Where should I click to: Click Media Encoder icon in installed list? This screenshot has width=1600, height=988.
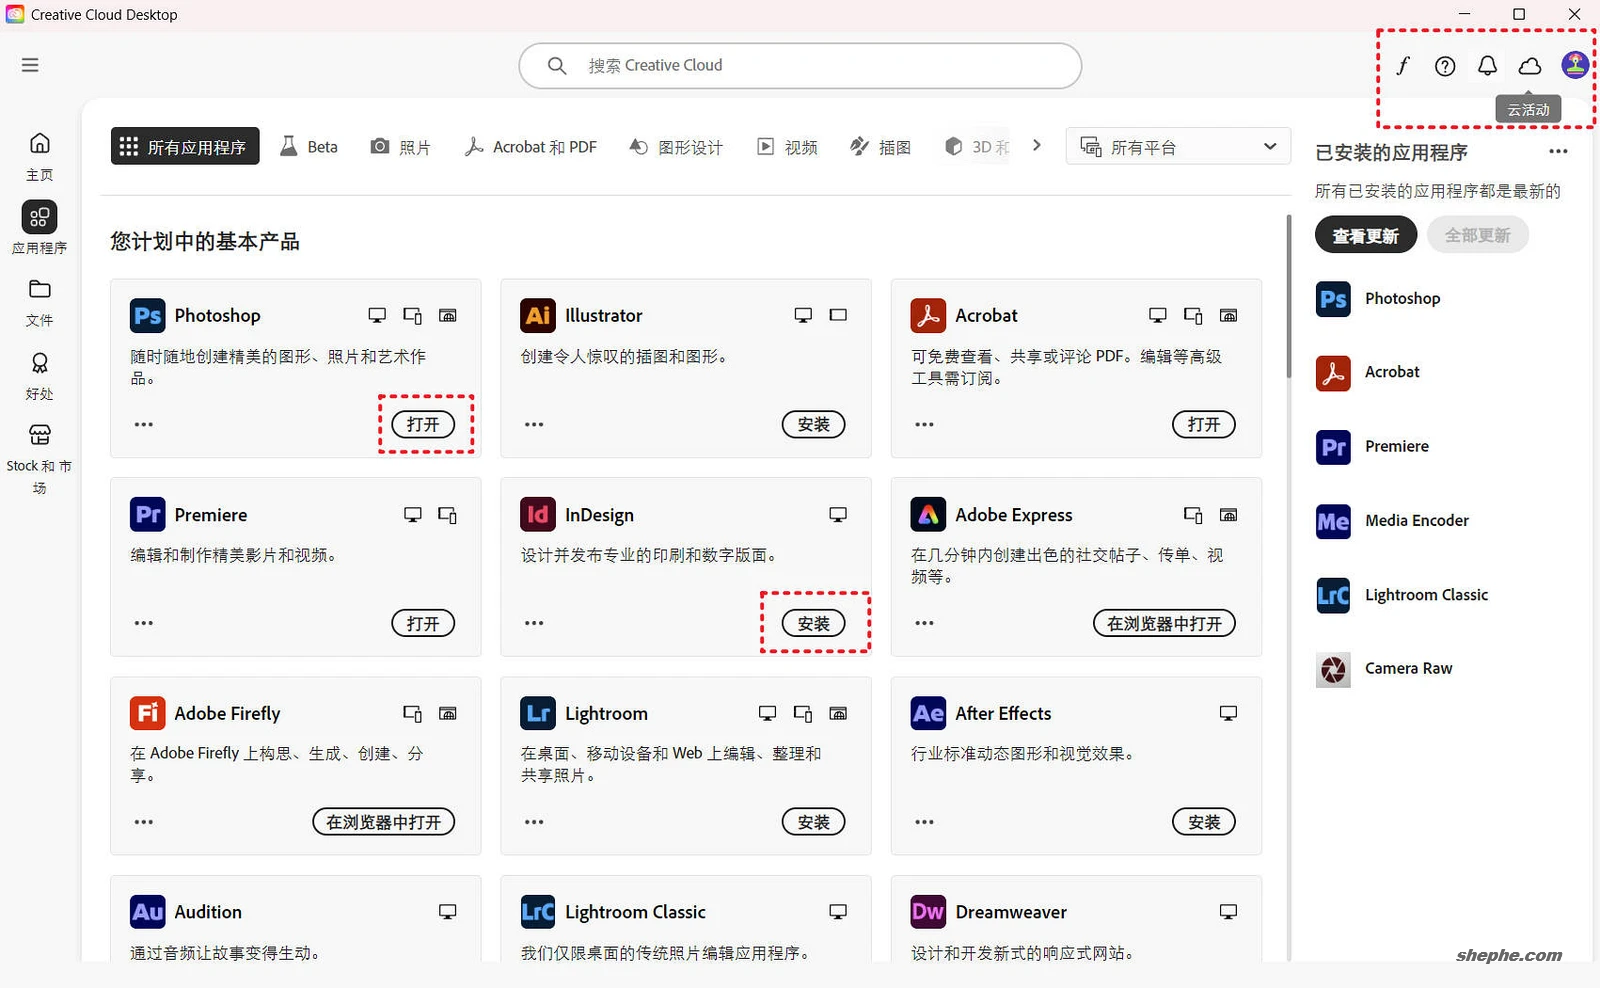pos(1333,521)
